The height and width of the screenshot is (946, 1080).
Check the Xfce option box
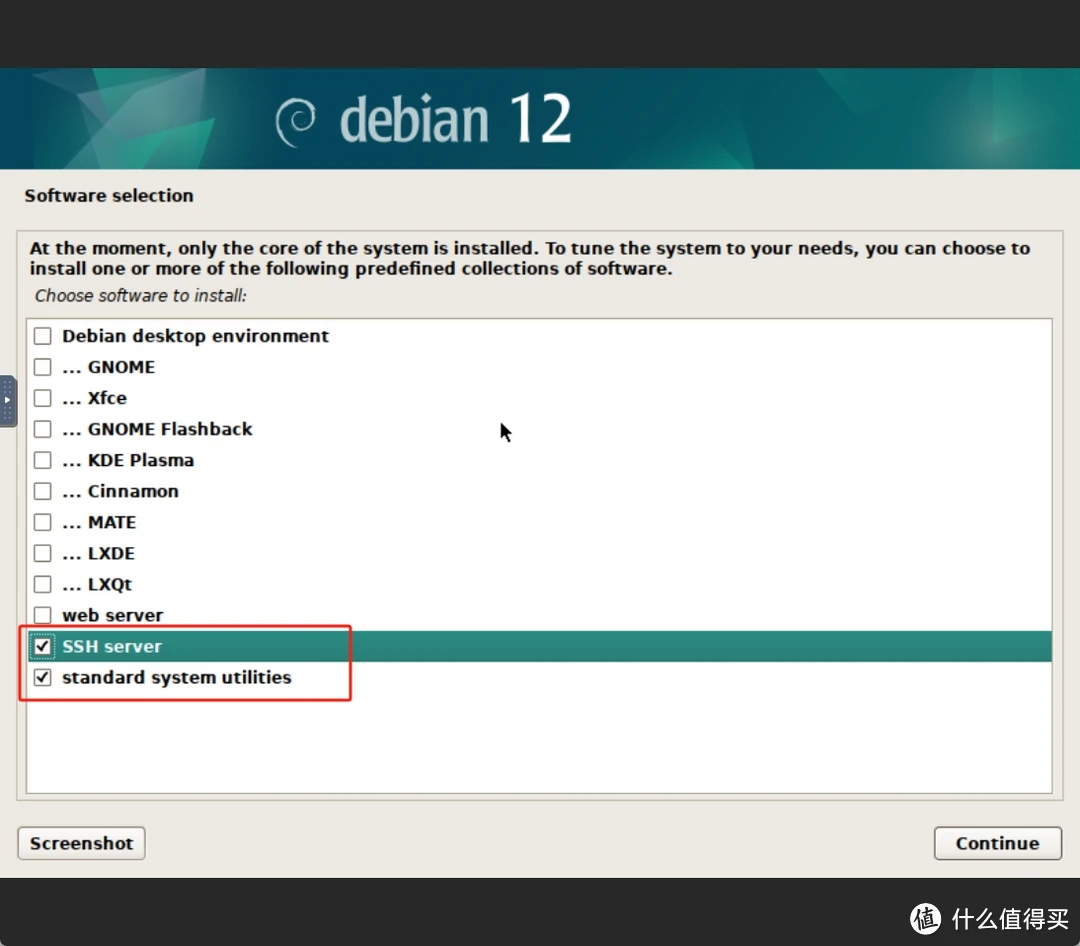point(43,398)
